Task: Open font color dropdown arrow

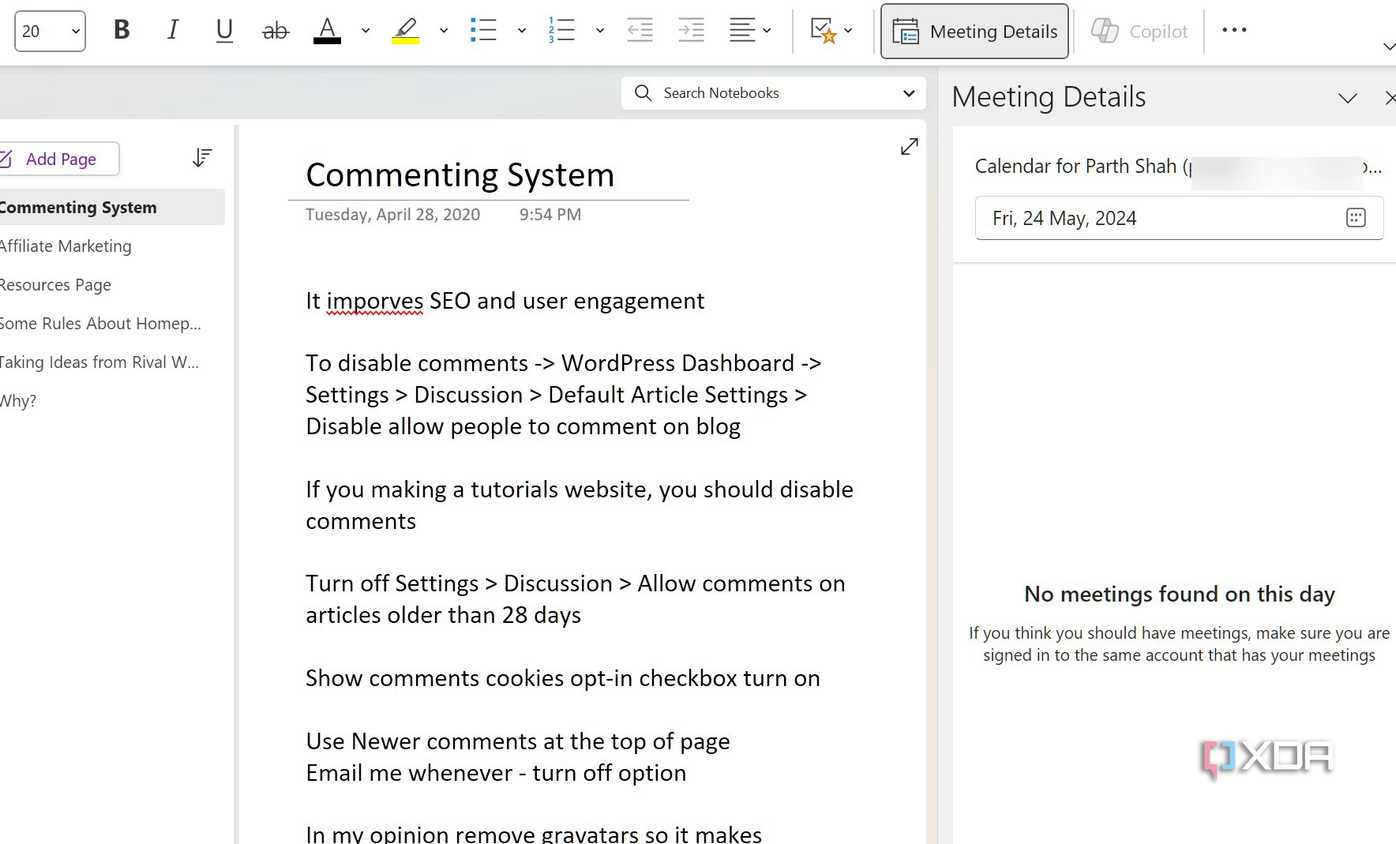Action: [365, 31]
